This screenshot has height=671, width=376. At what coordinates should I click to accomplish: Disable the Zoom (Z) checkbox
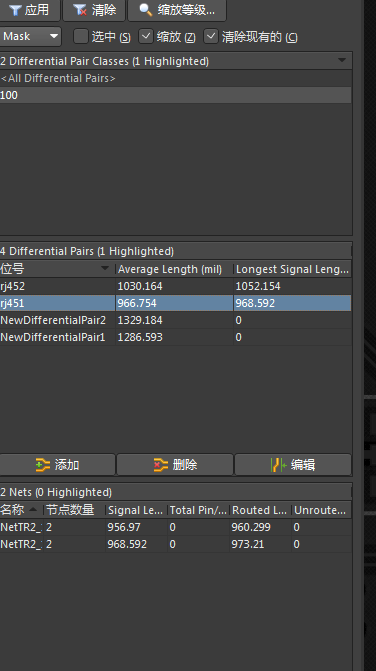point(146,36)
